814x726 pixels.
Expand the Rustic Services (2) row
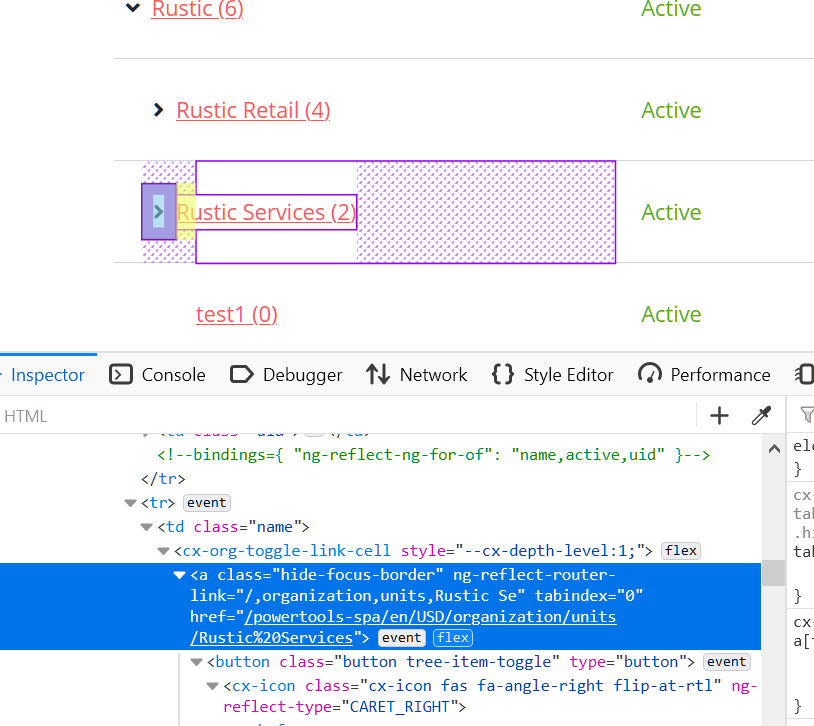click(x=159, y=212)
